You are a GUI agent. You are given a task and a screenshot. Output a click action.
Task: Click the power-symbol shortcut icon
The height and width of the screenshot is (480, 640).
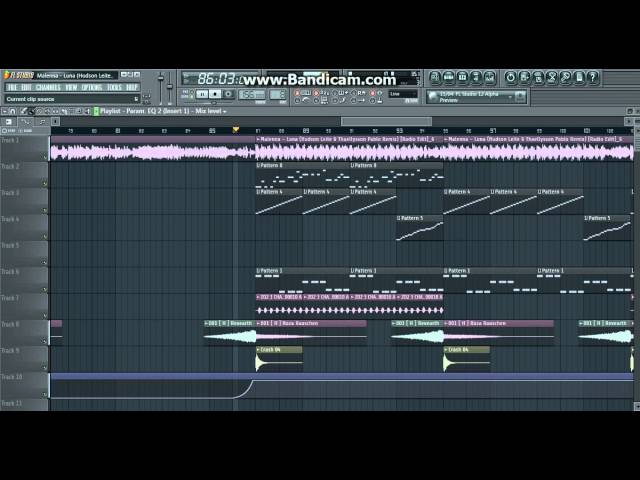[510, 77]
